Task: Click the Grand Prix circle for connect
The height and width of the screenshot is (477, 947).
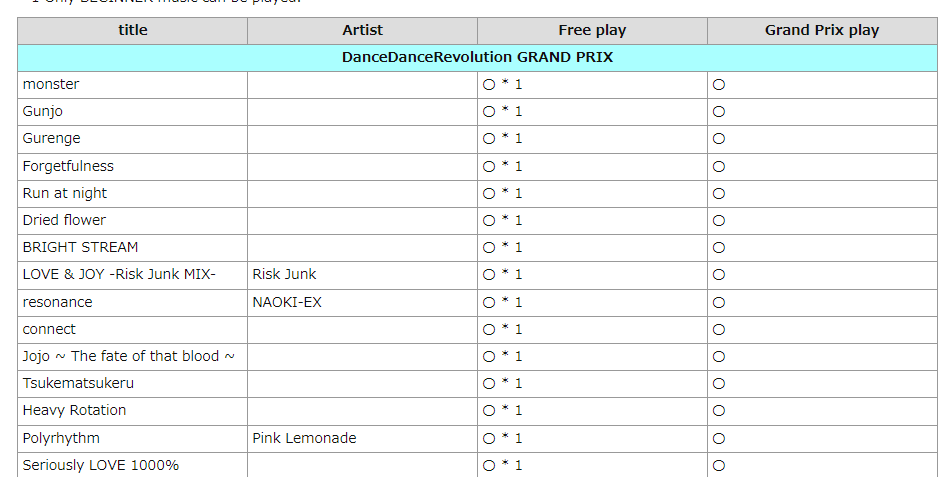Action: coord(718,330)
